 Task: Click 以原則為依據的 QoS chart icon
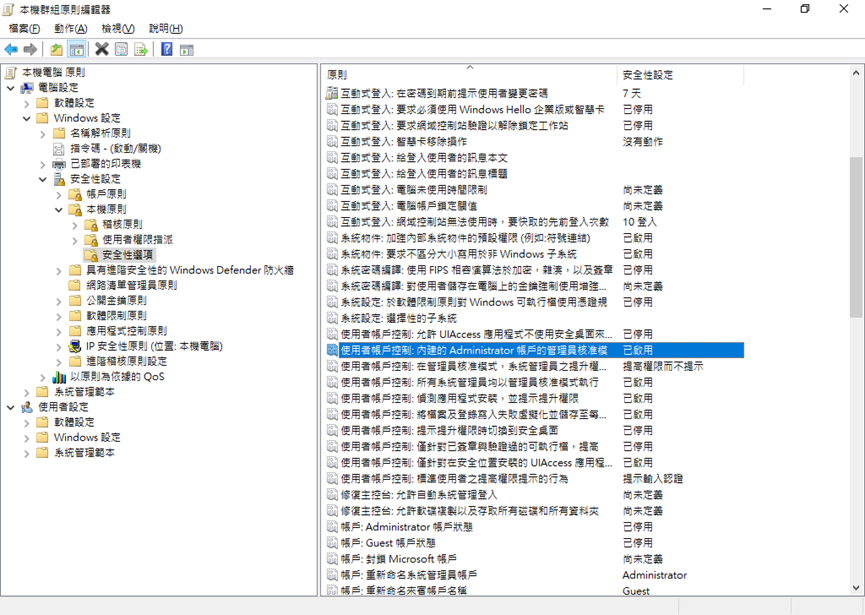(x=59, y=377)
